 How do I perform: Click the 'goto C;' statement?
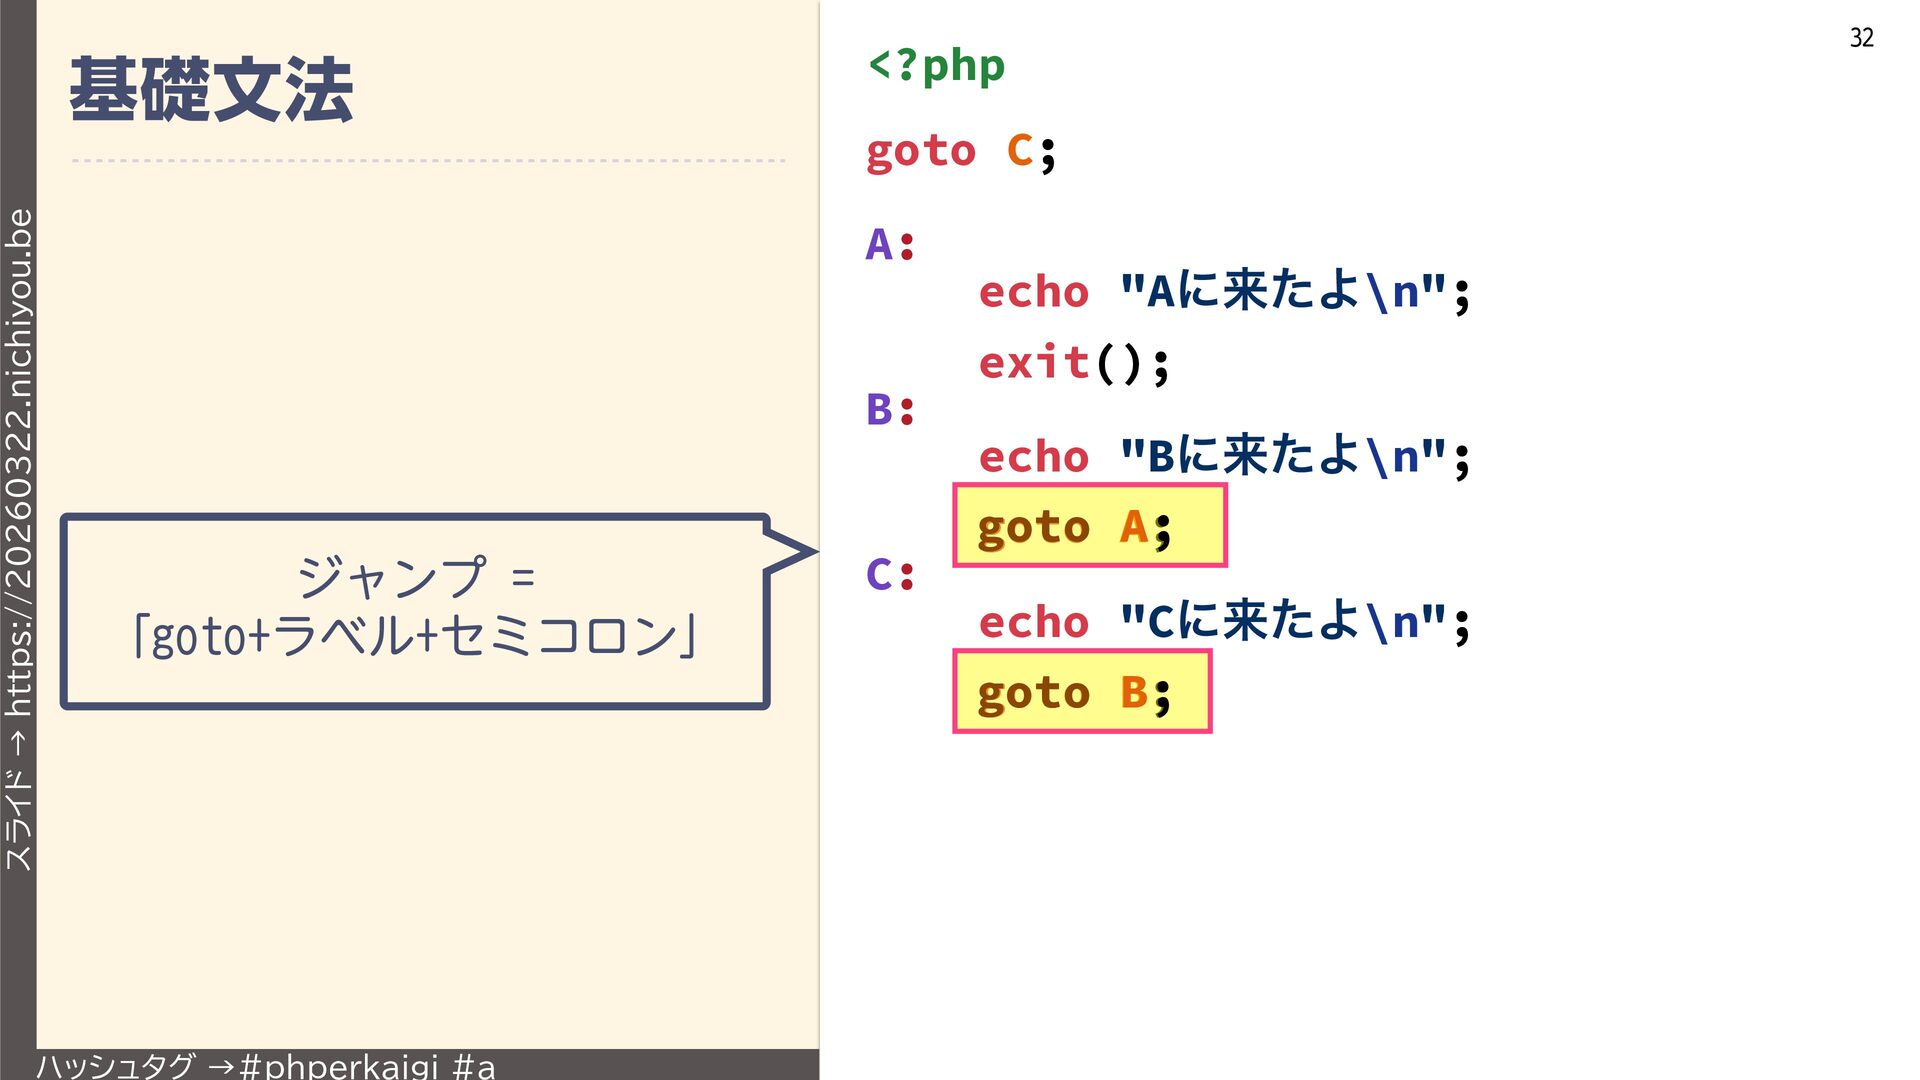960,152
